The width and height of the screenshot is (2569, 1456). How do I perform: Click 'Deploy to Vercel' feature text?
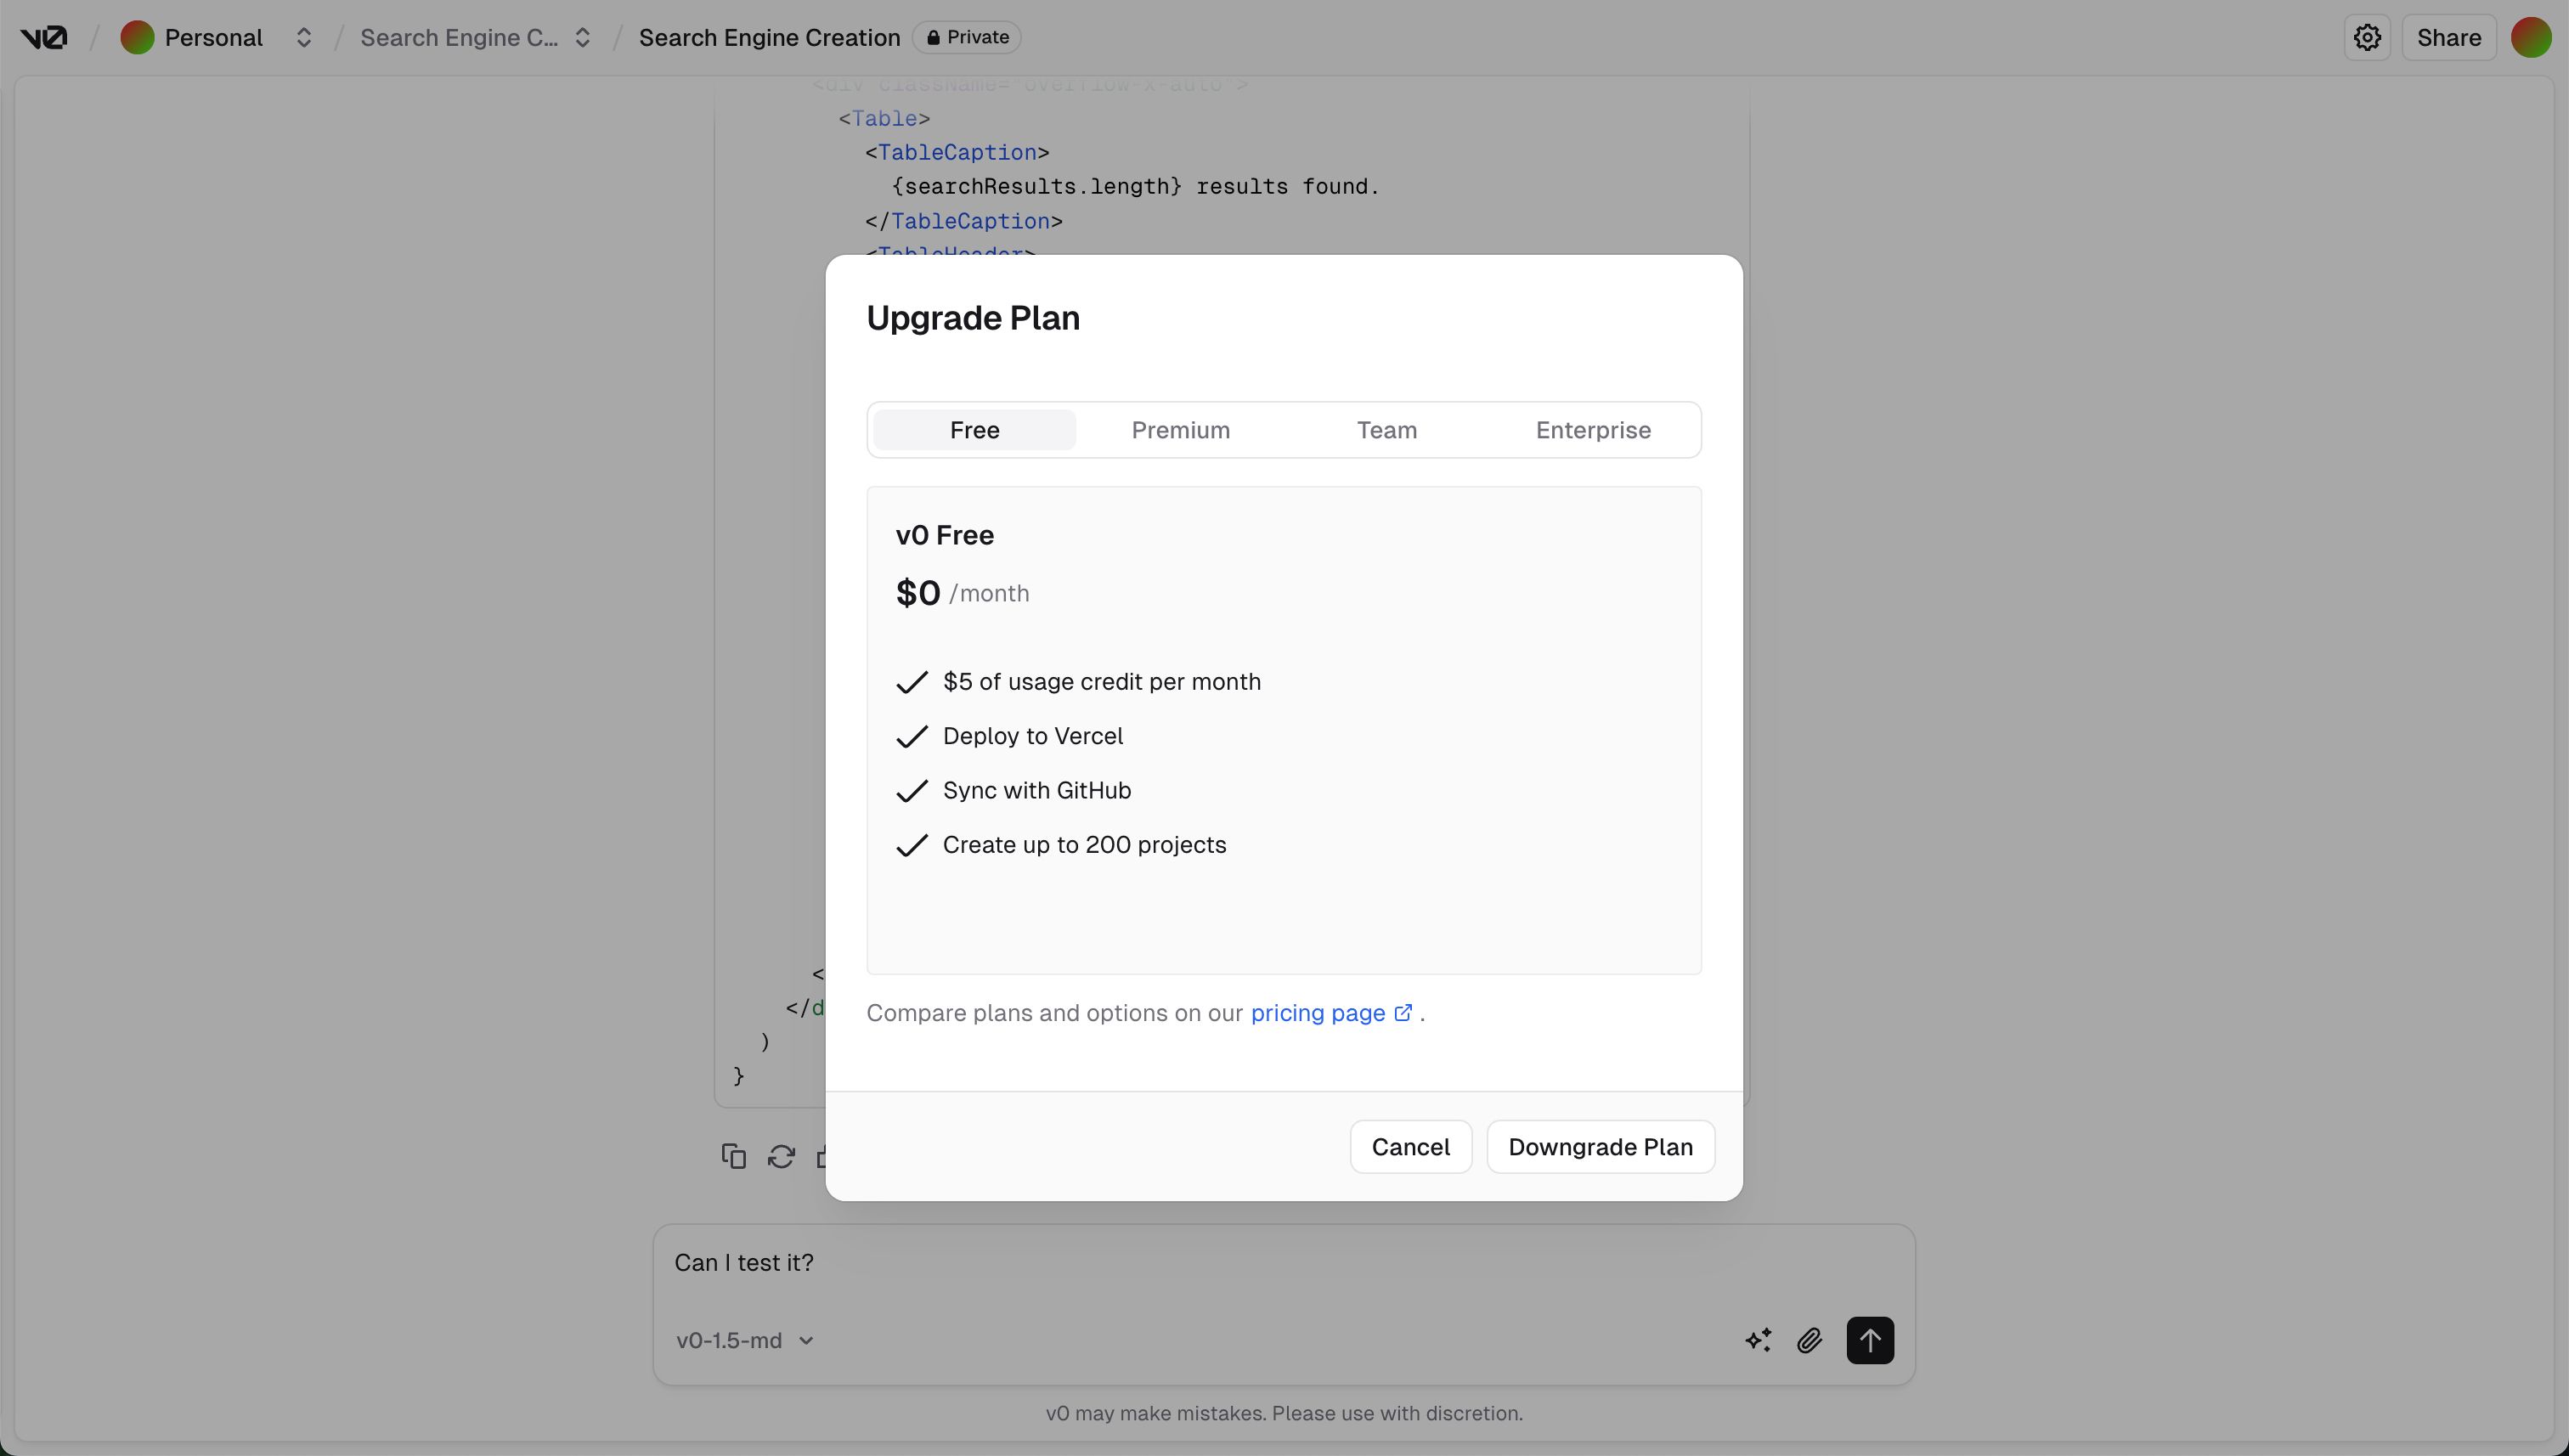pyautogui.click(x=1032, y=736)
